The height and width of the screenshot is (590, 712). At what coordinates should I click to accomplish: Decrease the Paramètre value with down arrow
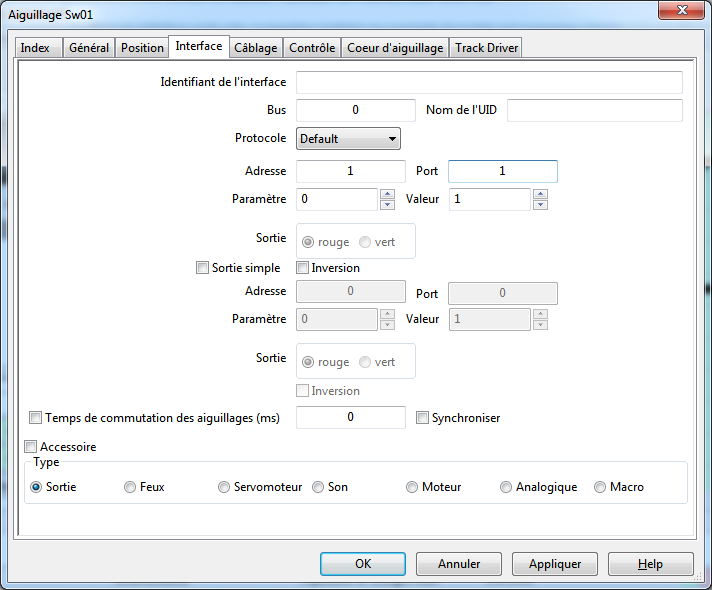coord(387,205)
